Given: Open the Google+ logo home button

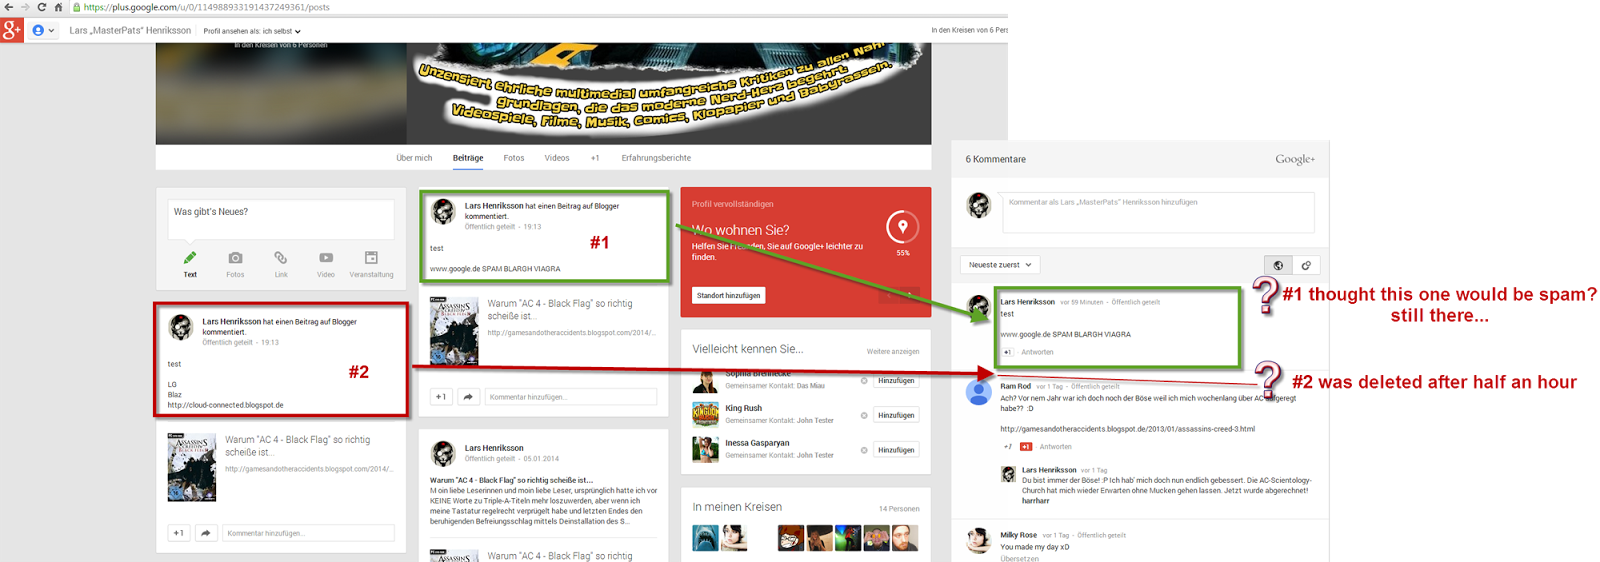Looking at the screenshot, I should click(x=12, y=30).
